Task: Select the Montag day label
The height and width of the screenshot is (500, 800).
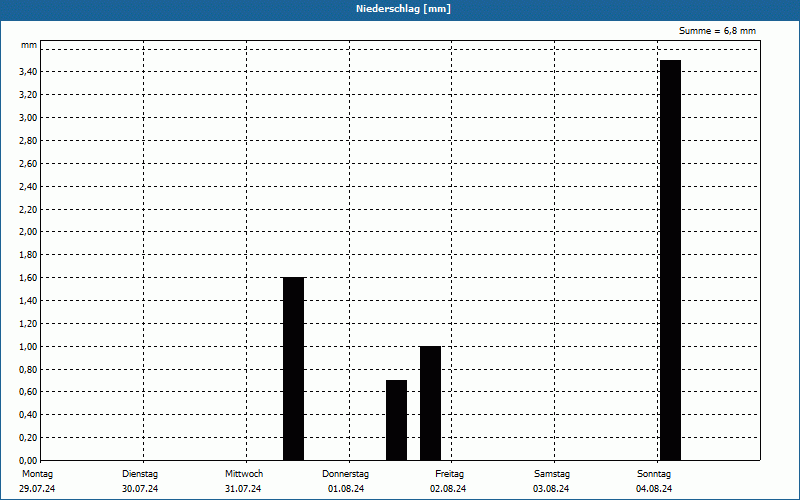Action: (x=37, y=474)
